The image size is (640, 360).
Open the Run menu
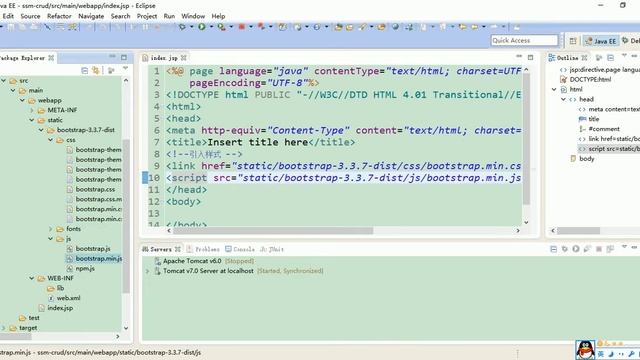pos(169,16)
